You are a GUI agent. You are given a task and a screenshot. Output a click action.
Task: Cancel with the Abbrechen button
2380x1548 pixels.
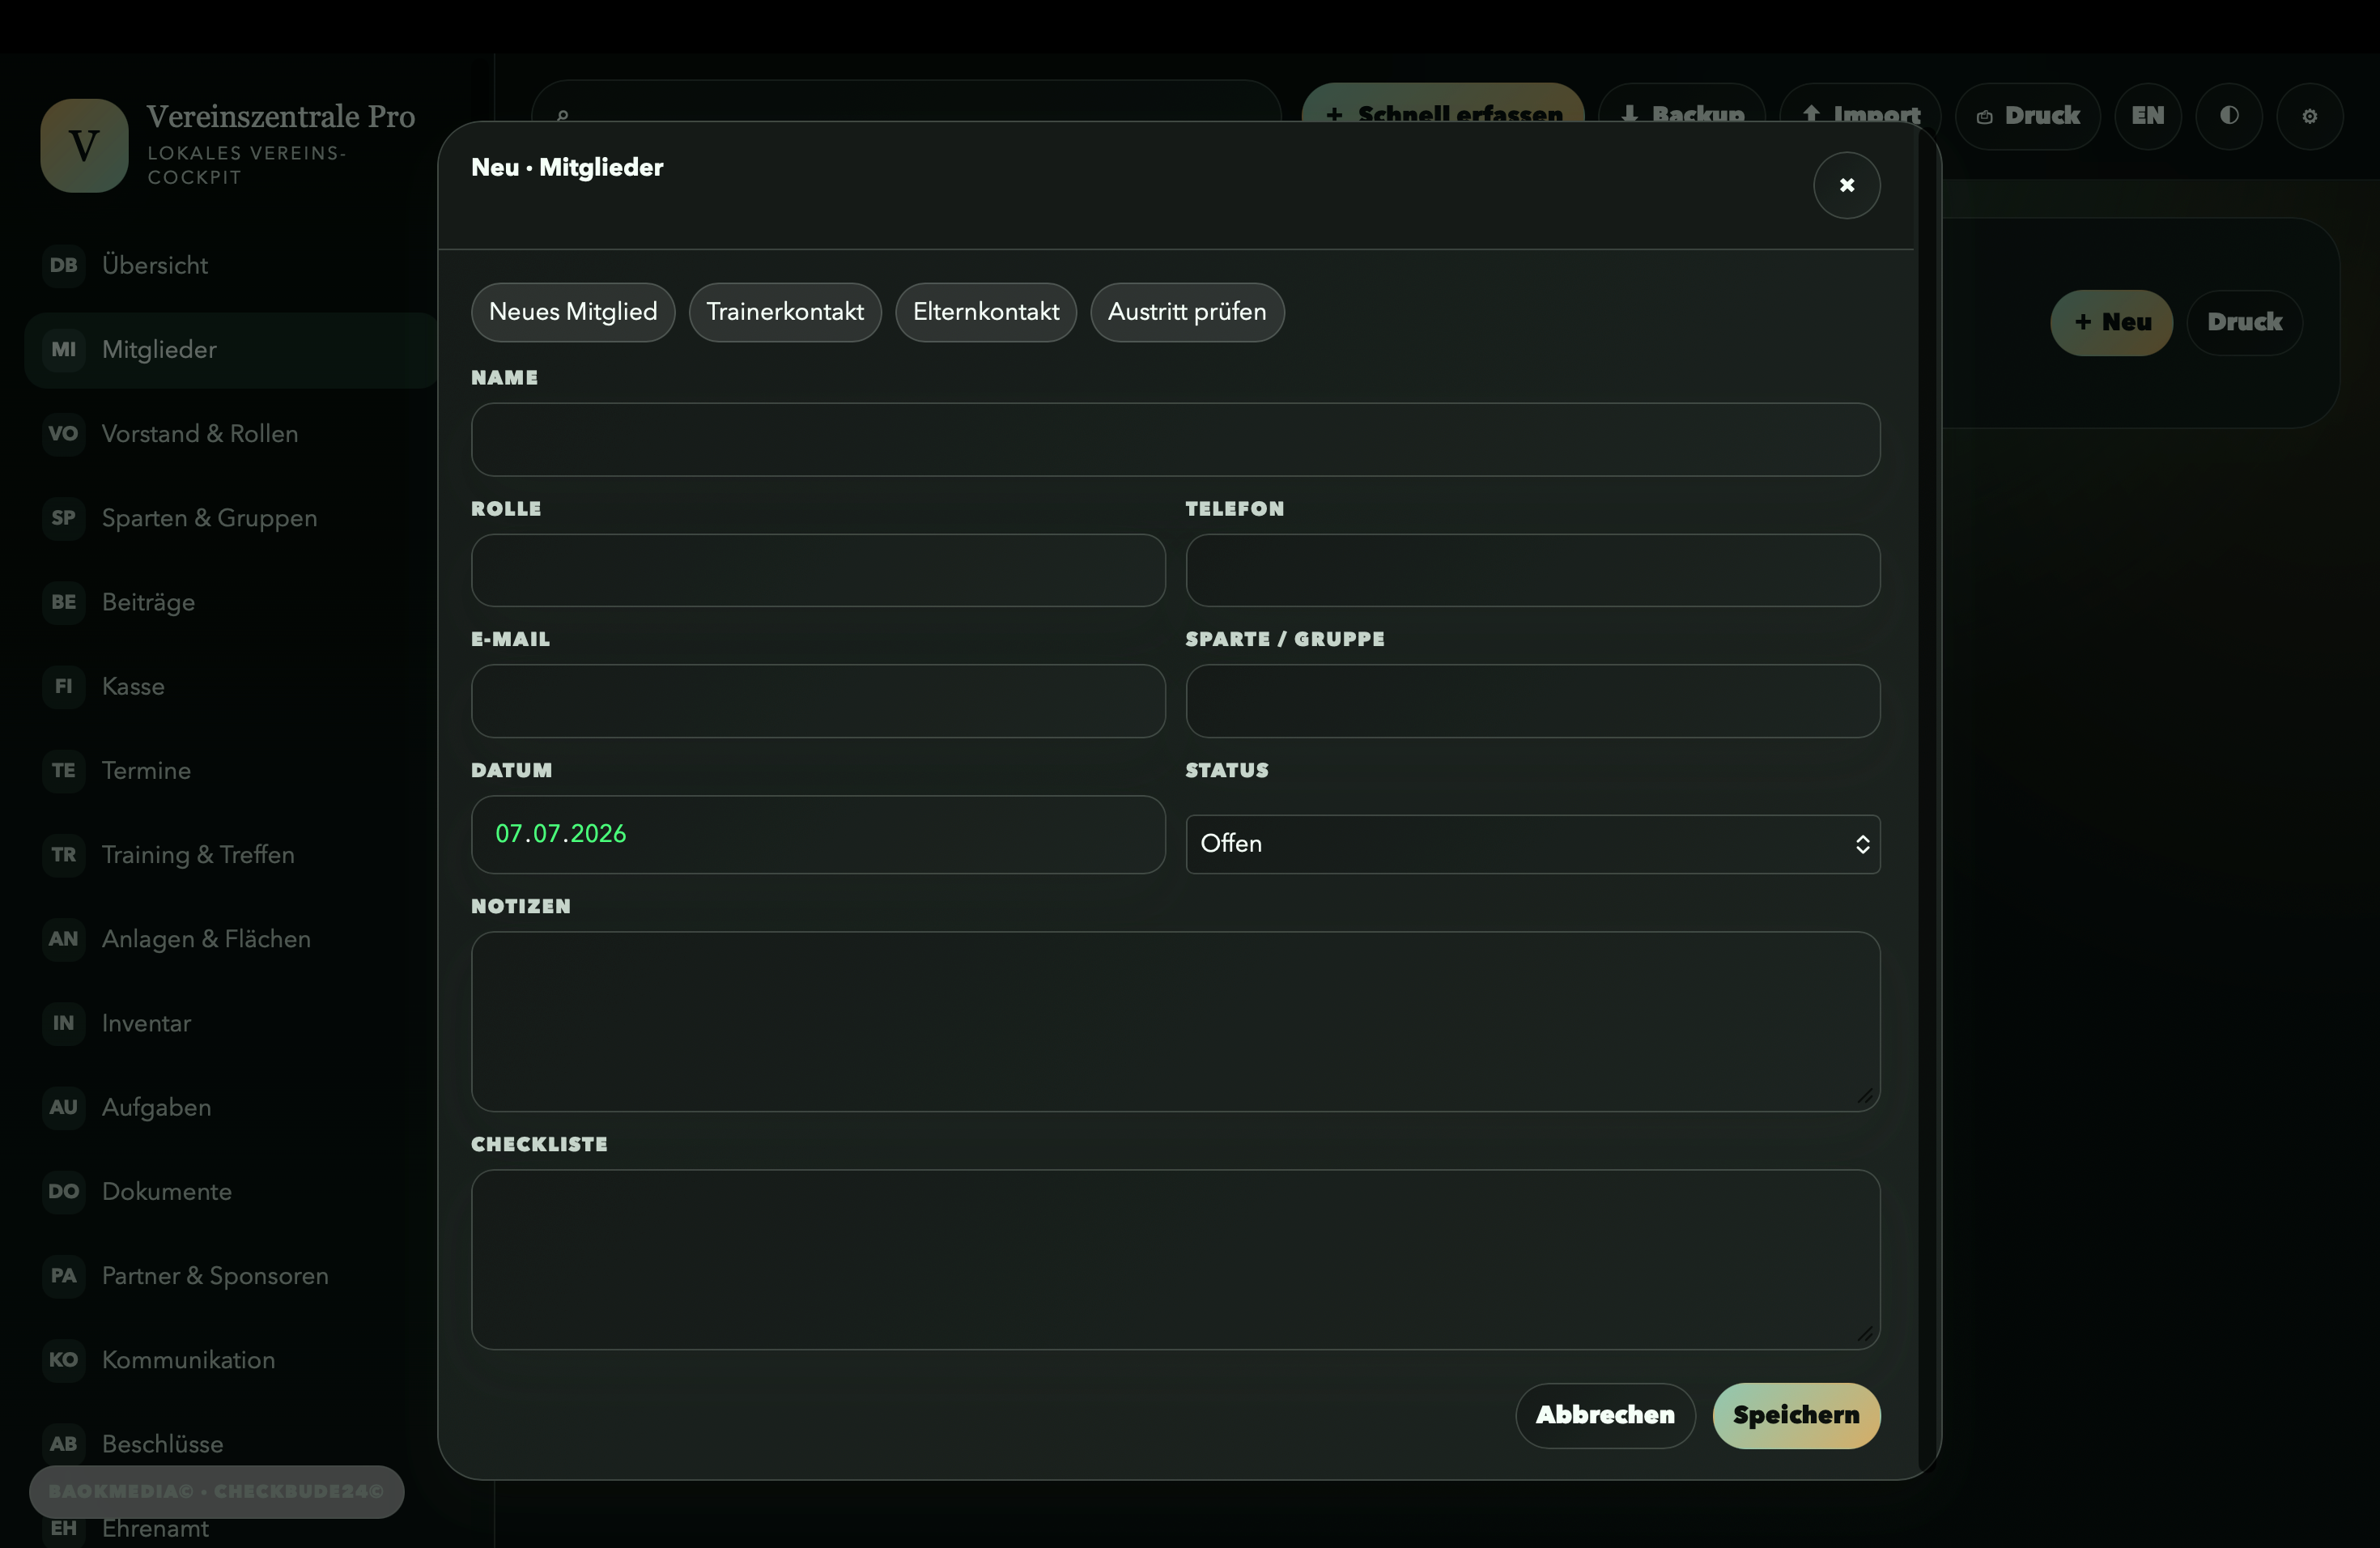click(1605, 1415)
